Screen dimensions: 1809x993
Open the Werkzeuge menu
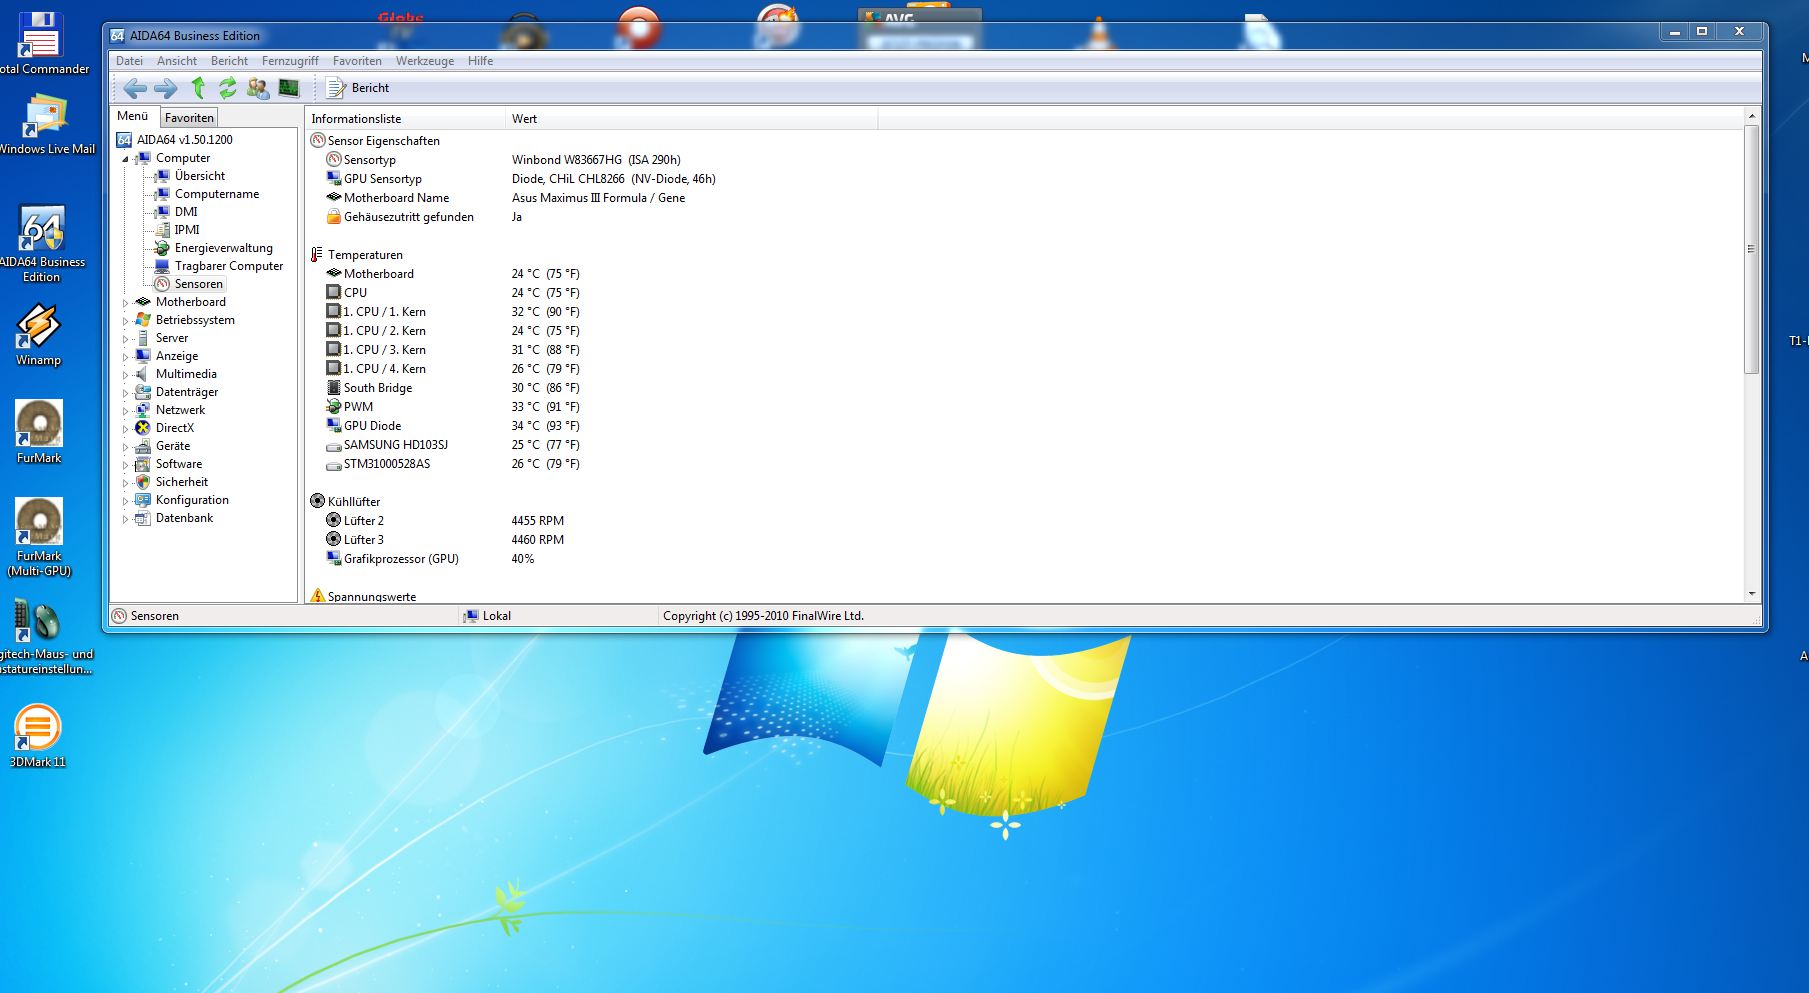[x=424, y=61]
